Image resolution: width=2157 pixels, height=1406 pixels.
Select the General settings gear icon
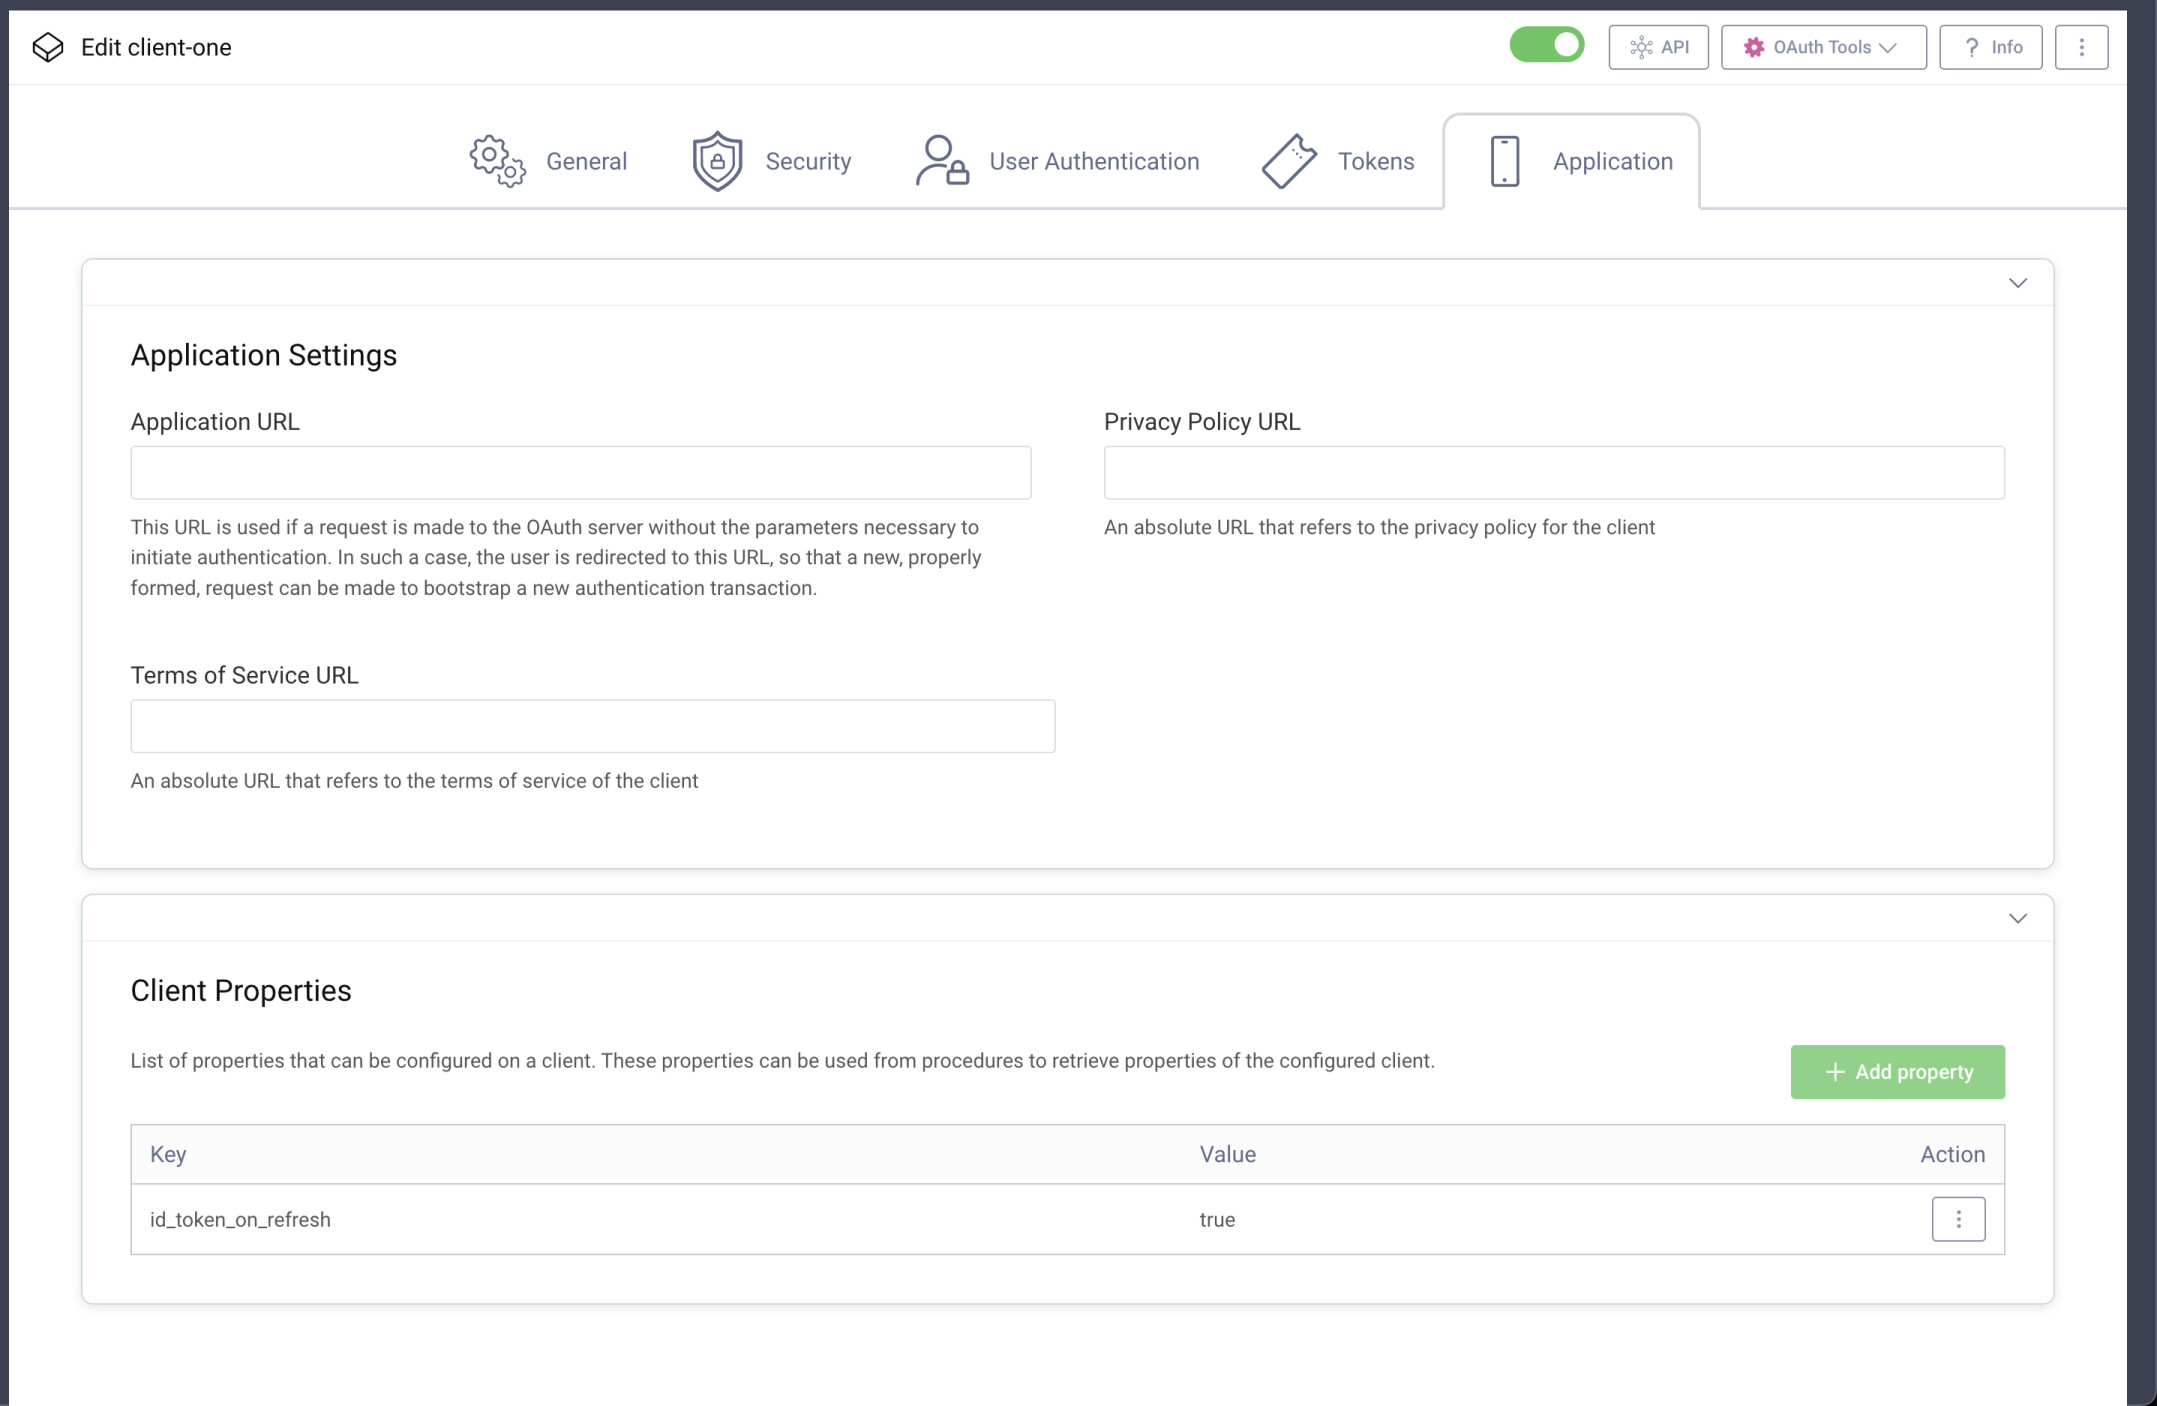point(497,161)
